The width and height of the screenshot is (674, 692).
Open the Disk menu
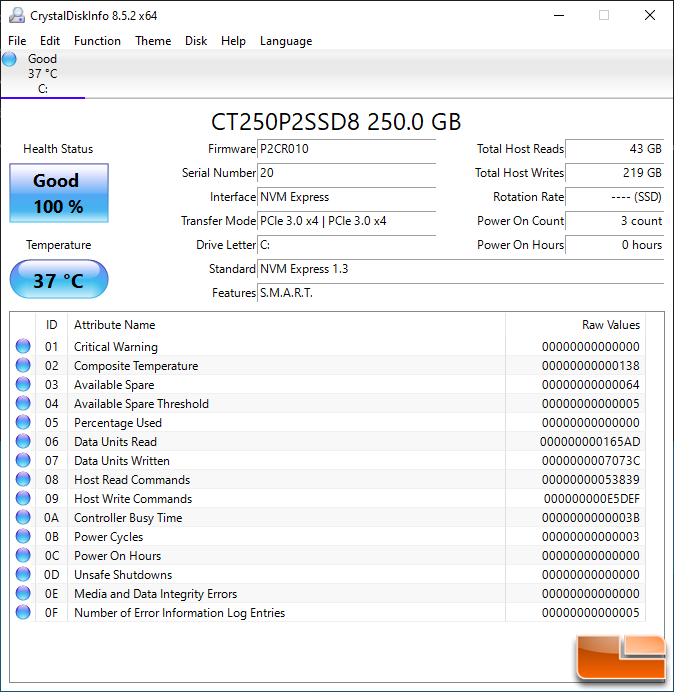(196, 41)
